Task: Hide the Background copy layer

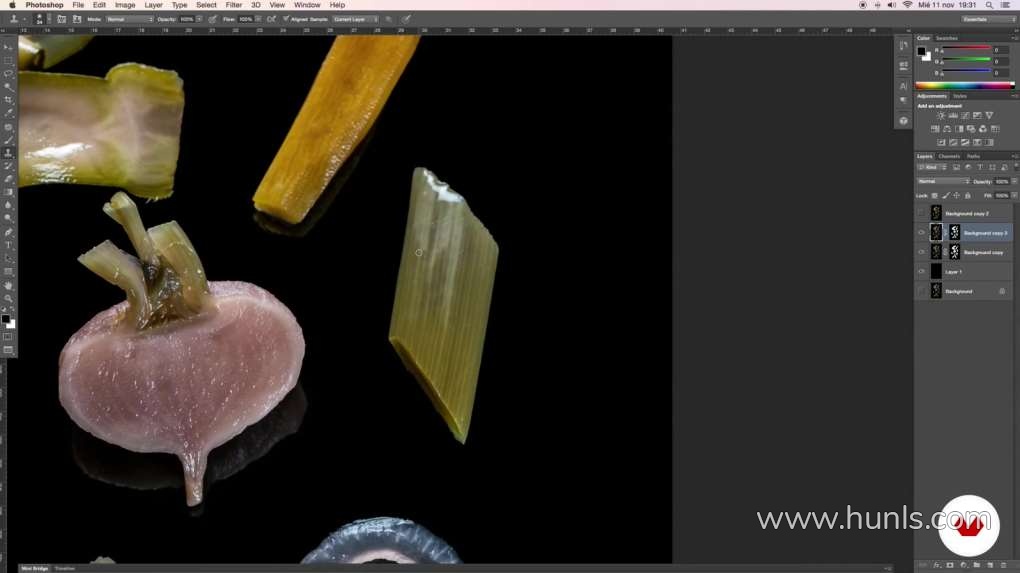Action: tap(921, 252)
